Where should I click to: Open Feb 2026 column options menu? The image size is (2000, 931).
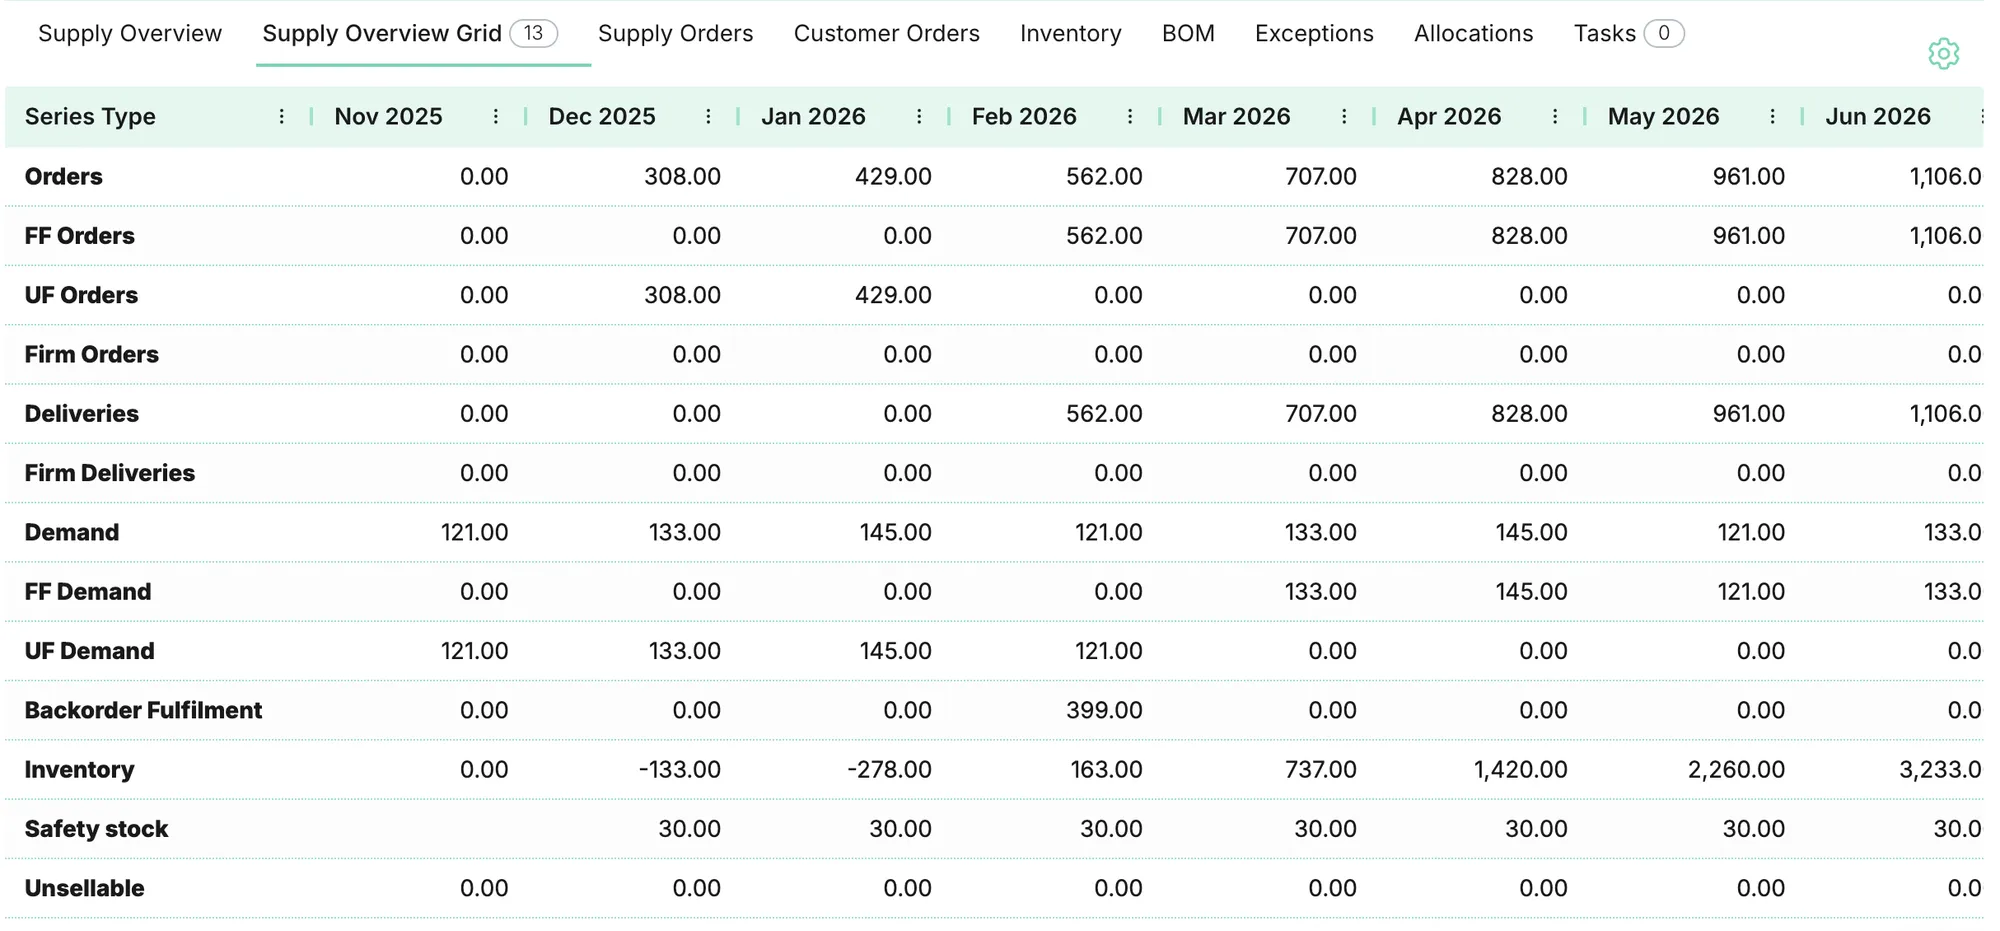(1130, 117)
